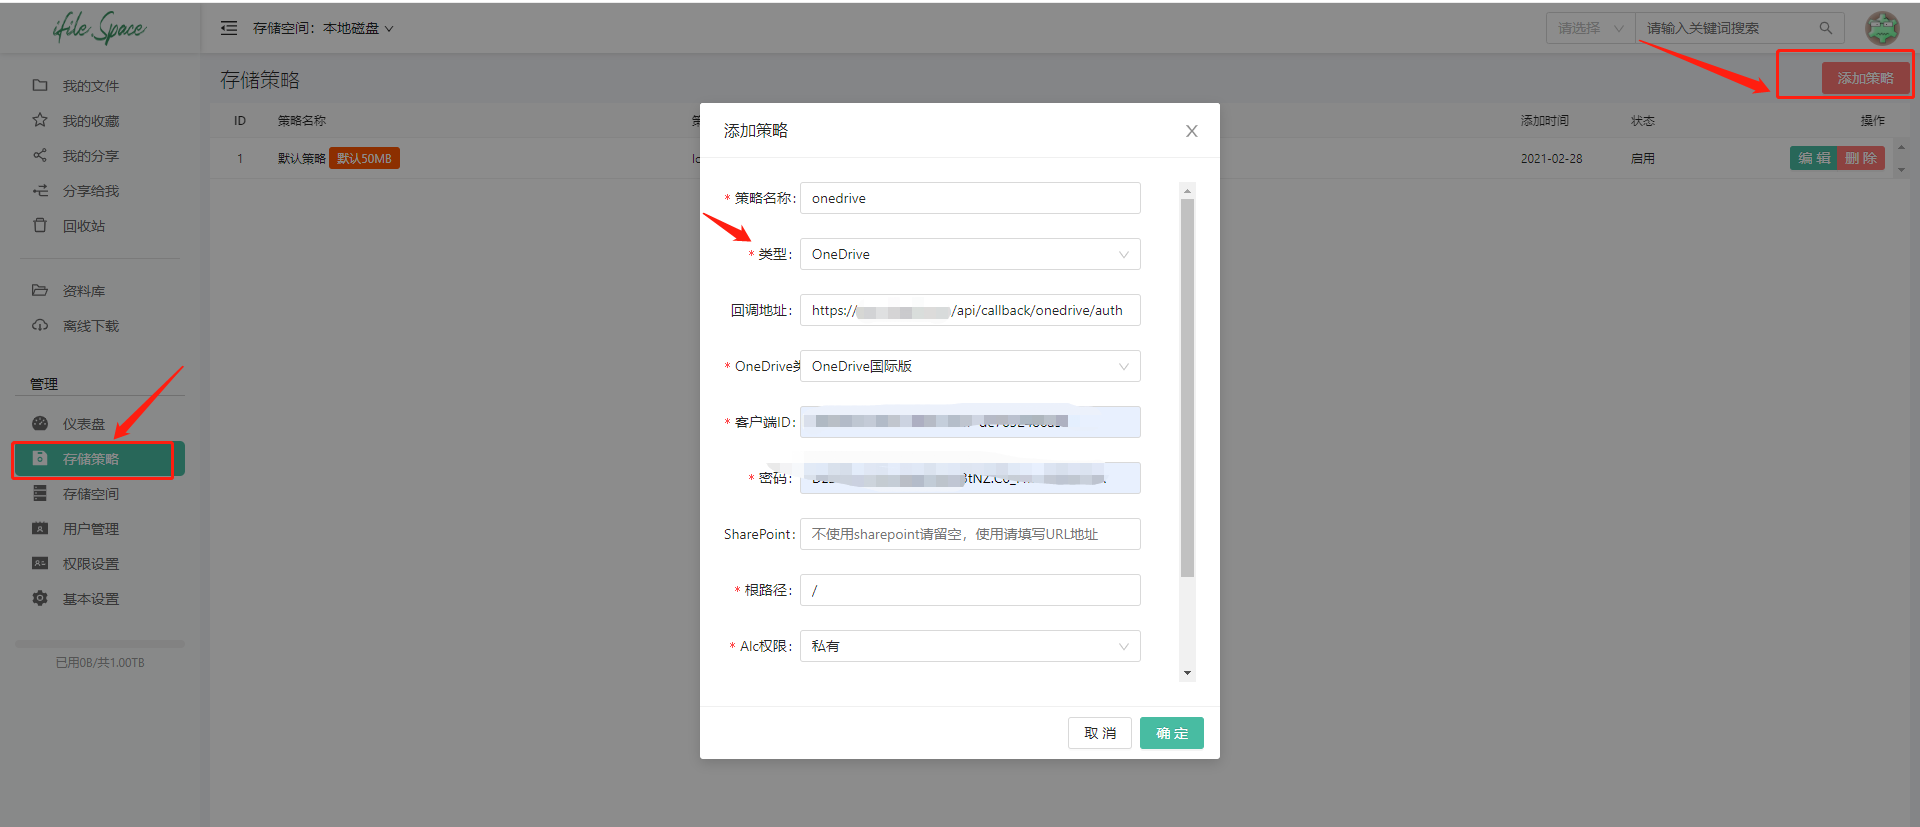Open the user avatar menu

(1882, 28)
